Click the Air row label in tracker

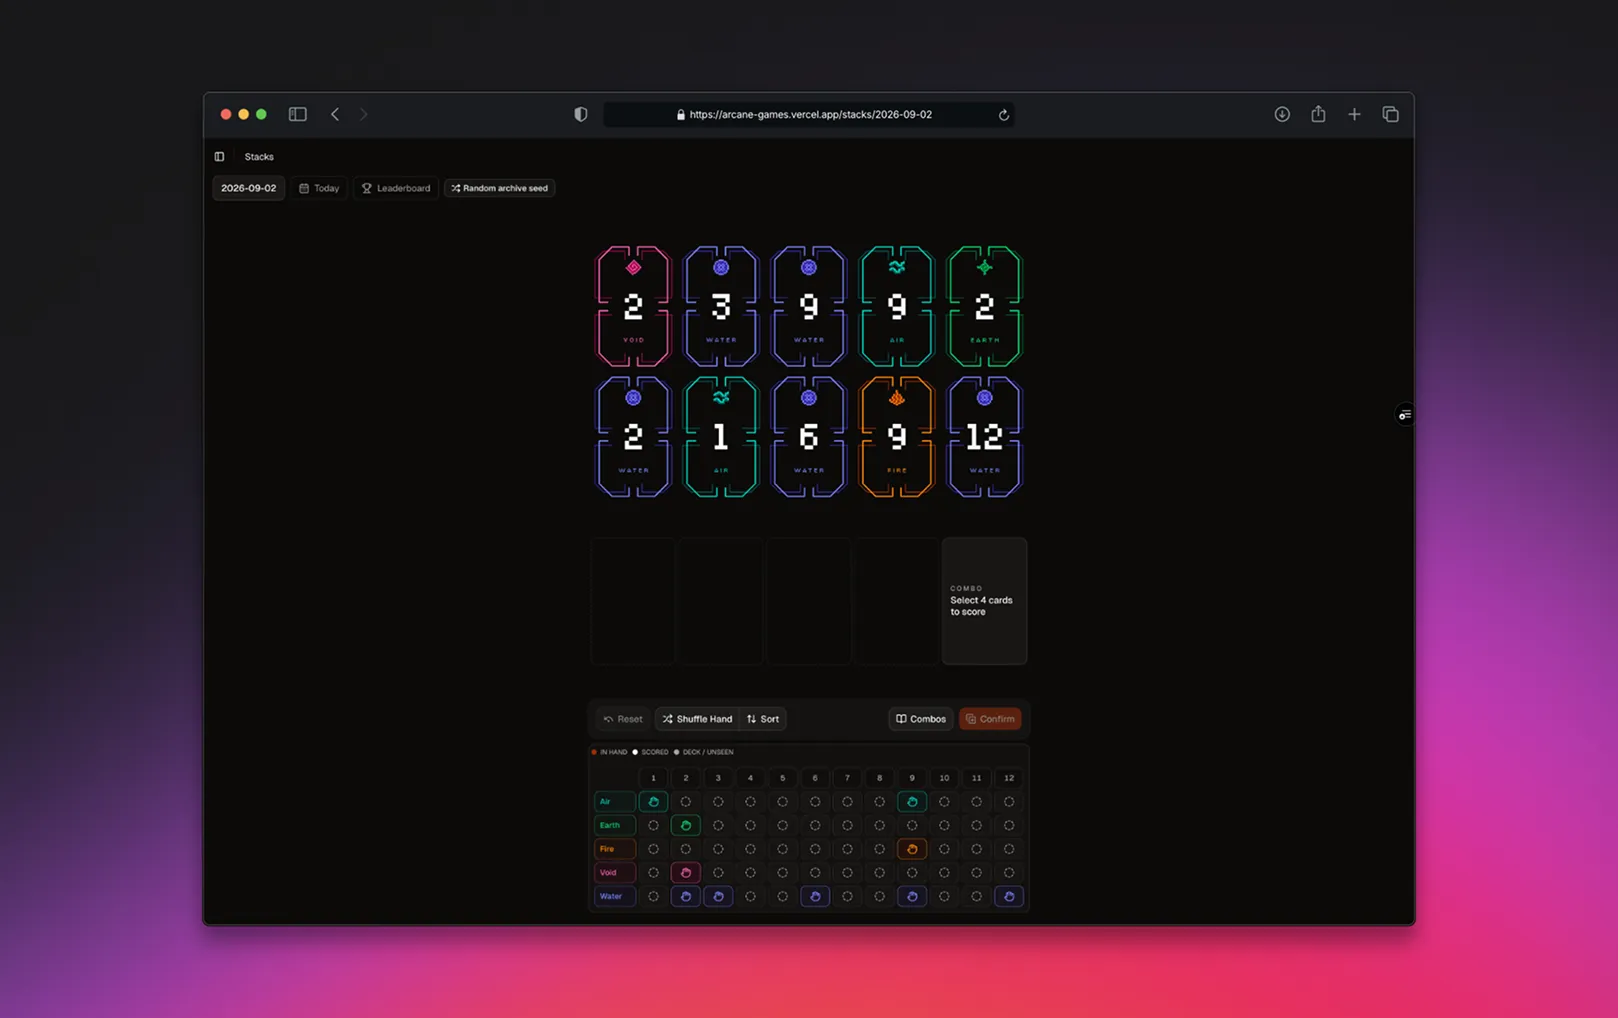point(614,802)
